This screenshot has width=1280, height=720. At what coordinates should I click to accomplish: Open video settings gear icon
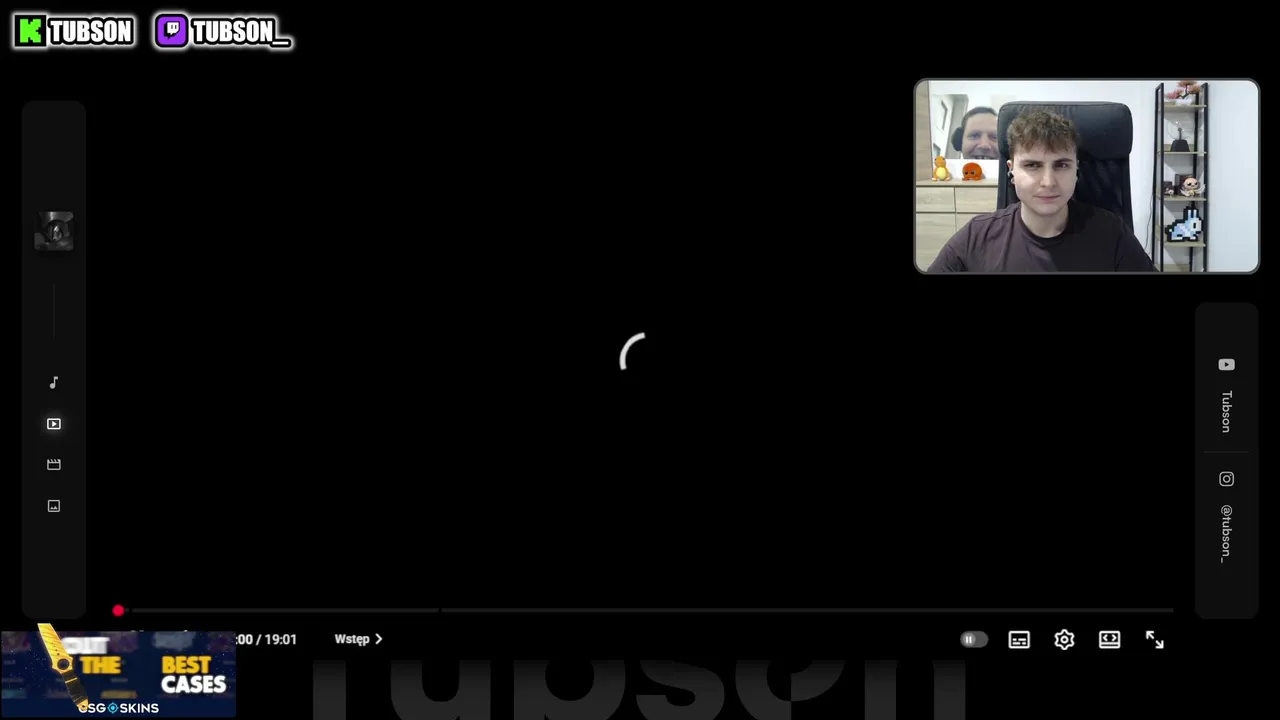(1064, 640)
